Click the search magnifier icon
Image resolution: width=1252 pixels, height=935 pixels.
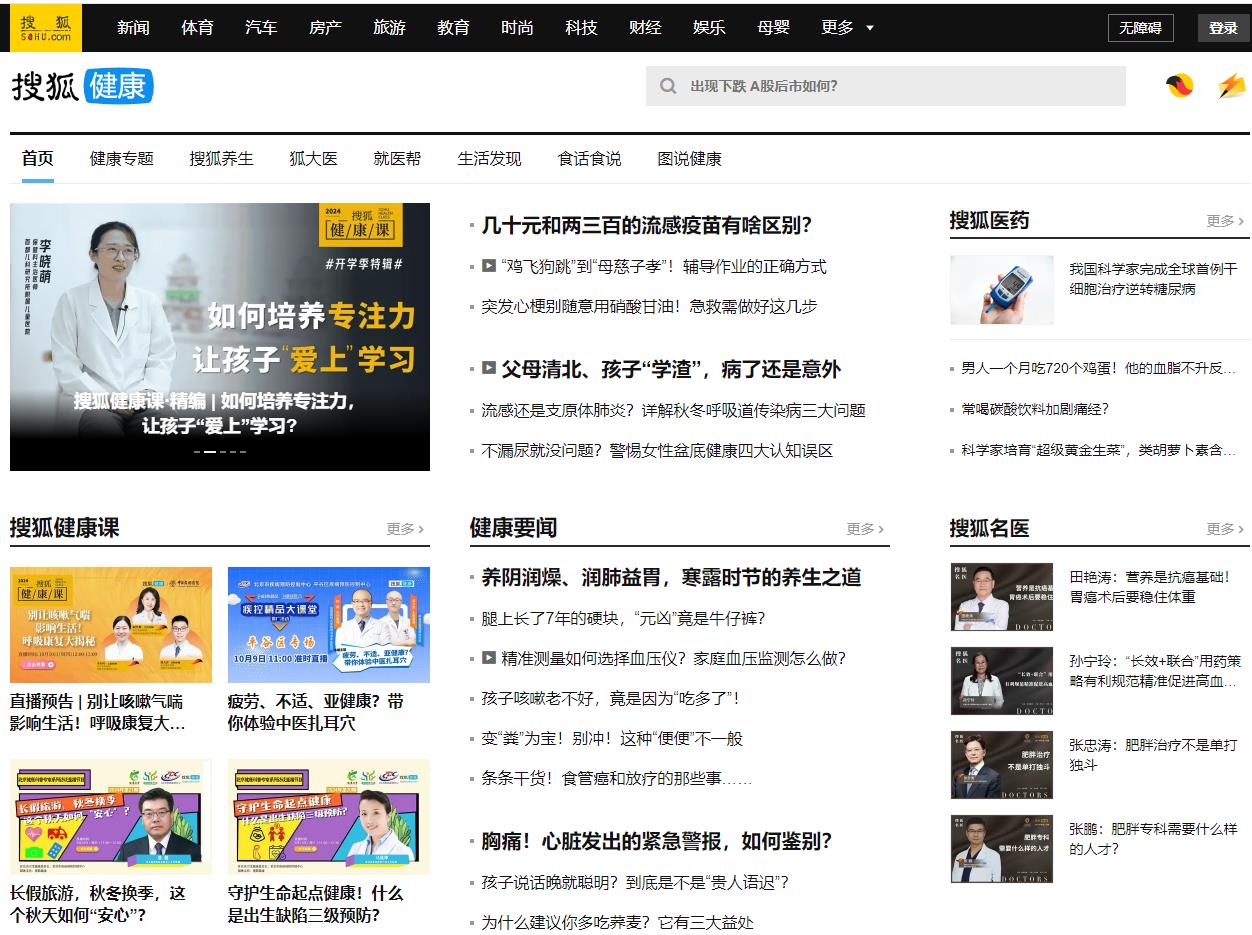point(668,86)
